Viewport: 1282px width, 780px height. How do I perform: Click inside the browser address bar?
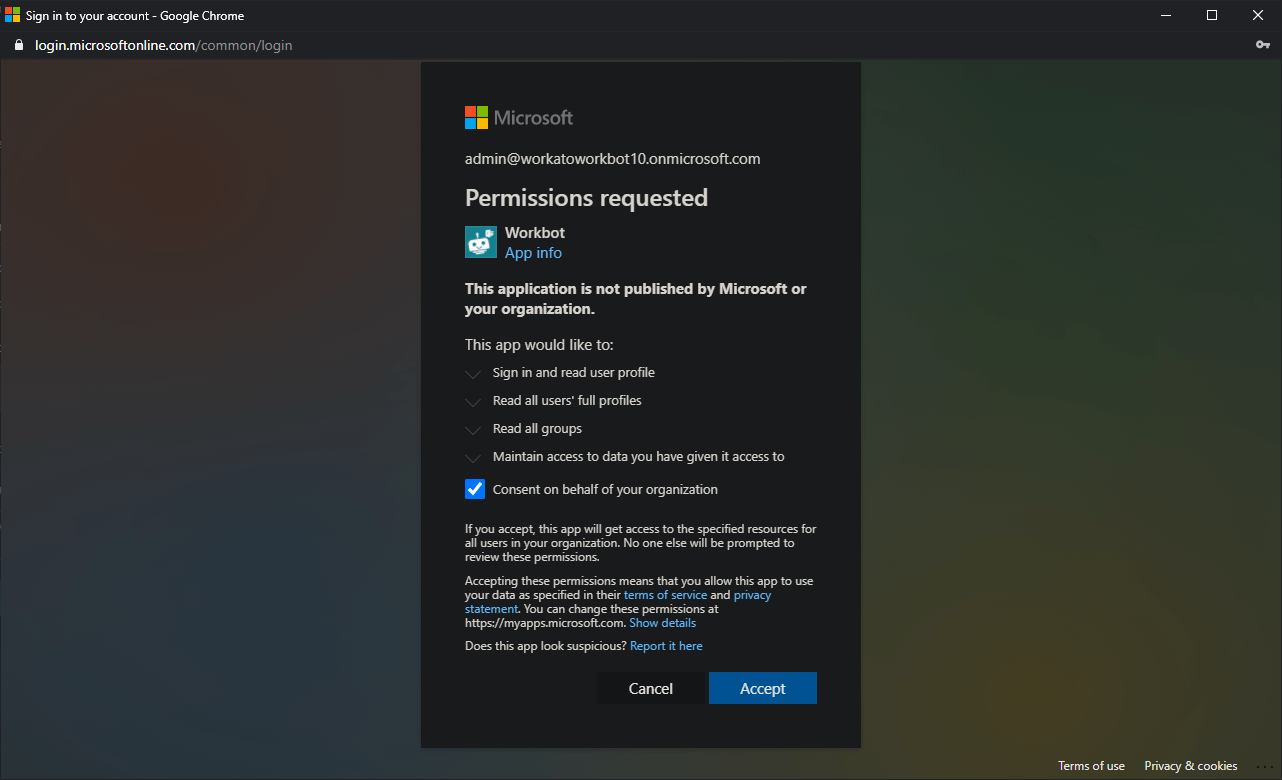[x=400, y=45]
